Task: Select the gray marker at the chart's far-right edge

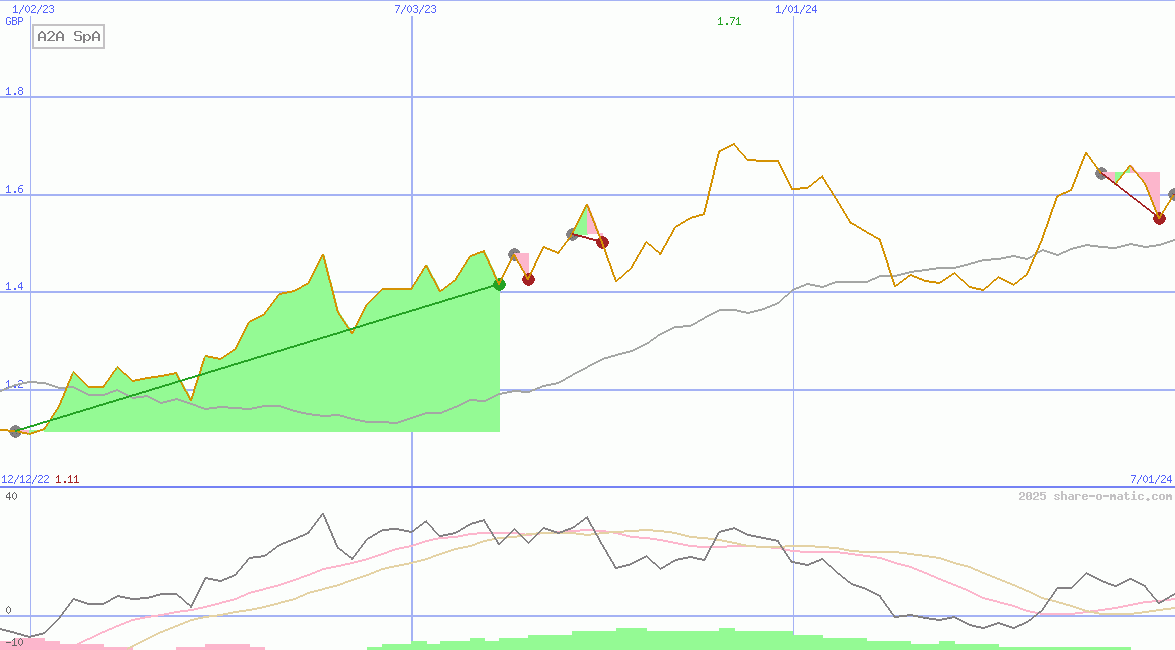Action: pyautogui.click(x=1172, y=195)
